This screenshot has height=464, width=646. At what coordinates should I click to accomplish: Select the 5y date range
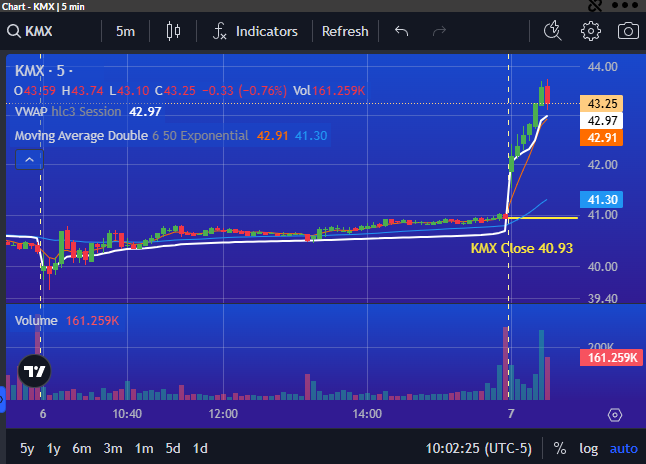click(x=27, y=448)
